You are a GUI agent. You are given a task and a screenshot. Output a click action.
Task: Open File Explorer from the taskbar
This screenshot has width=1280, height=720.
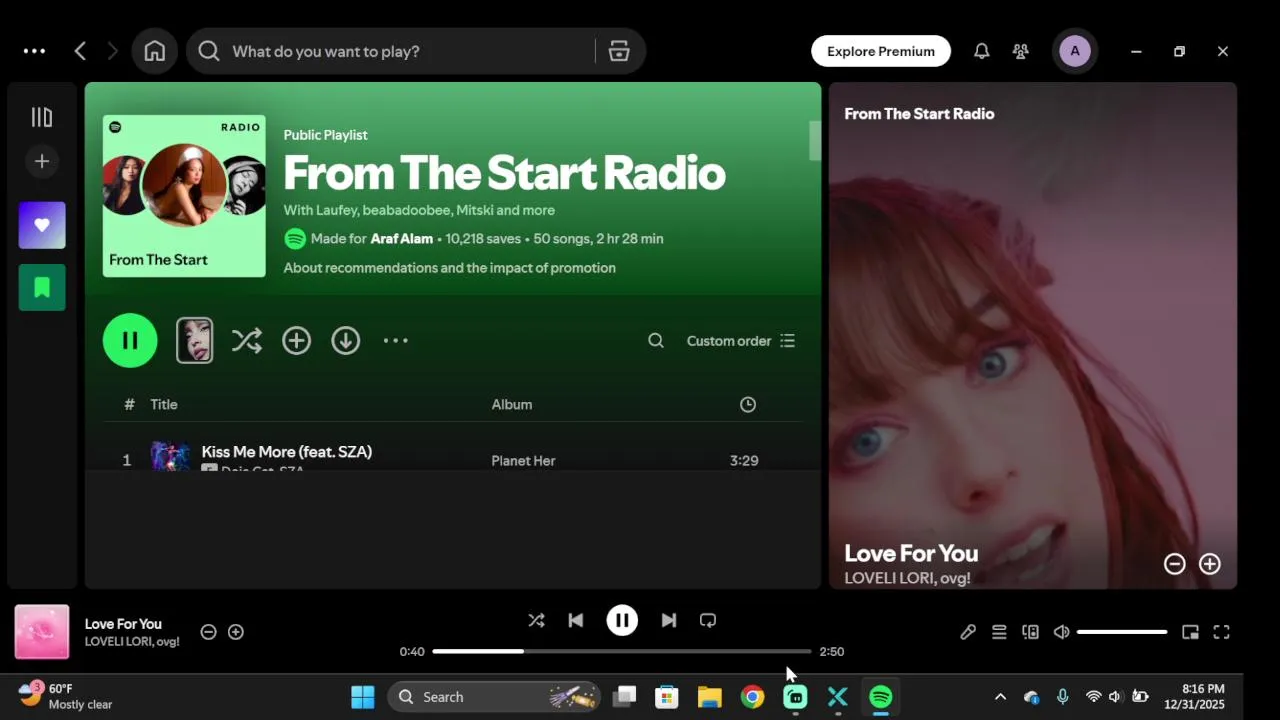tap(710, 697)
